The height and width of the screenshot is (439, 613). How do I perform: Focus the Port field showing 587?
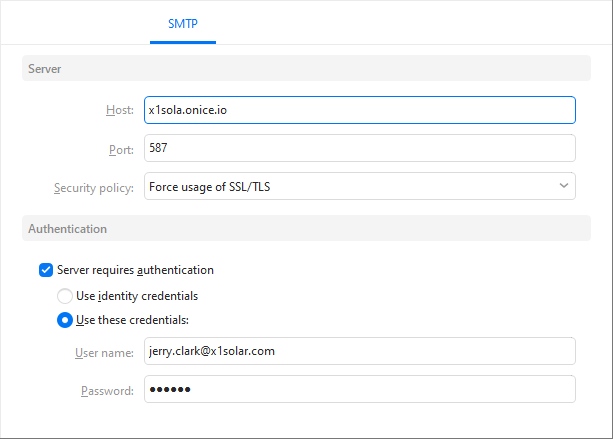coord(360,148)
